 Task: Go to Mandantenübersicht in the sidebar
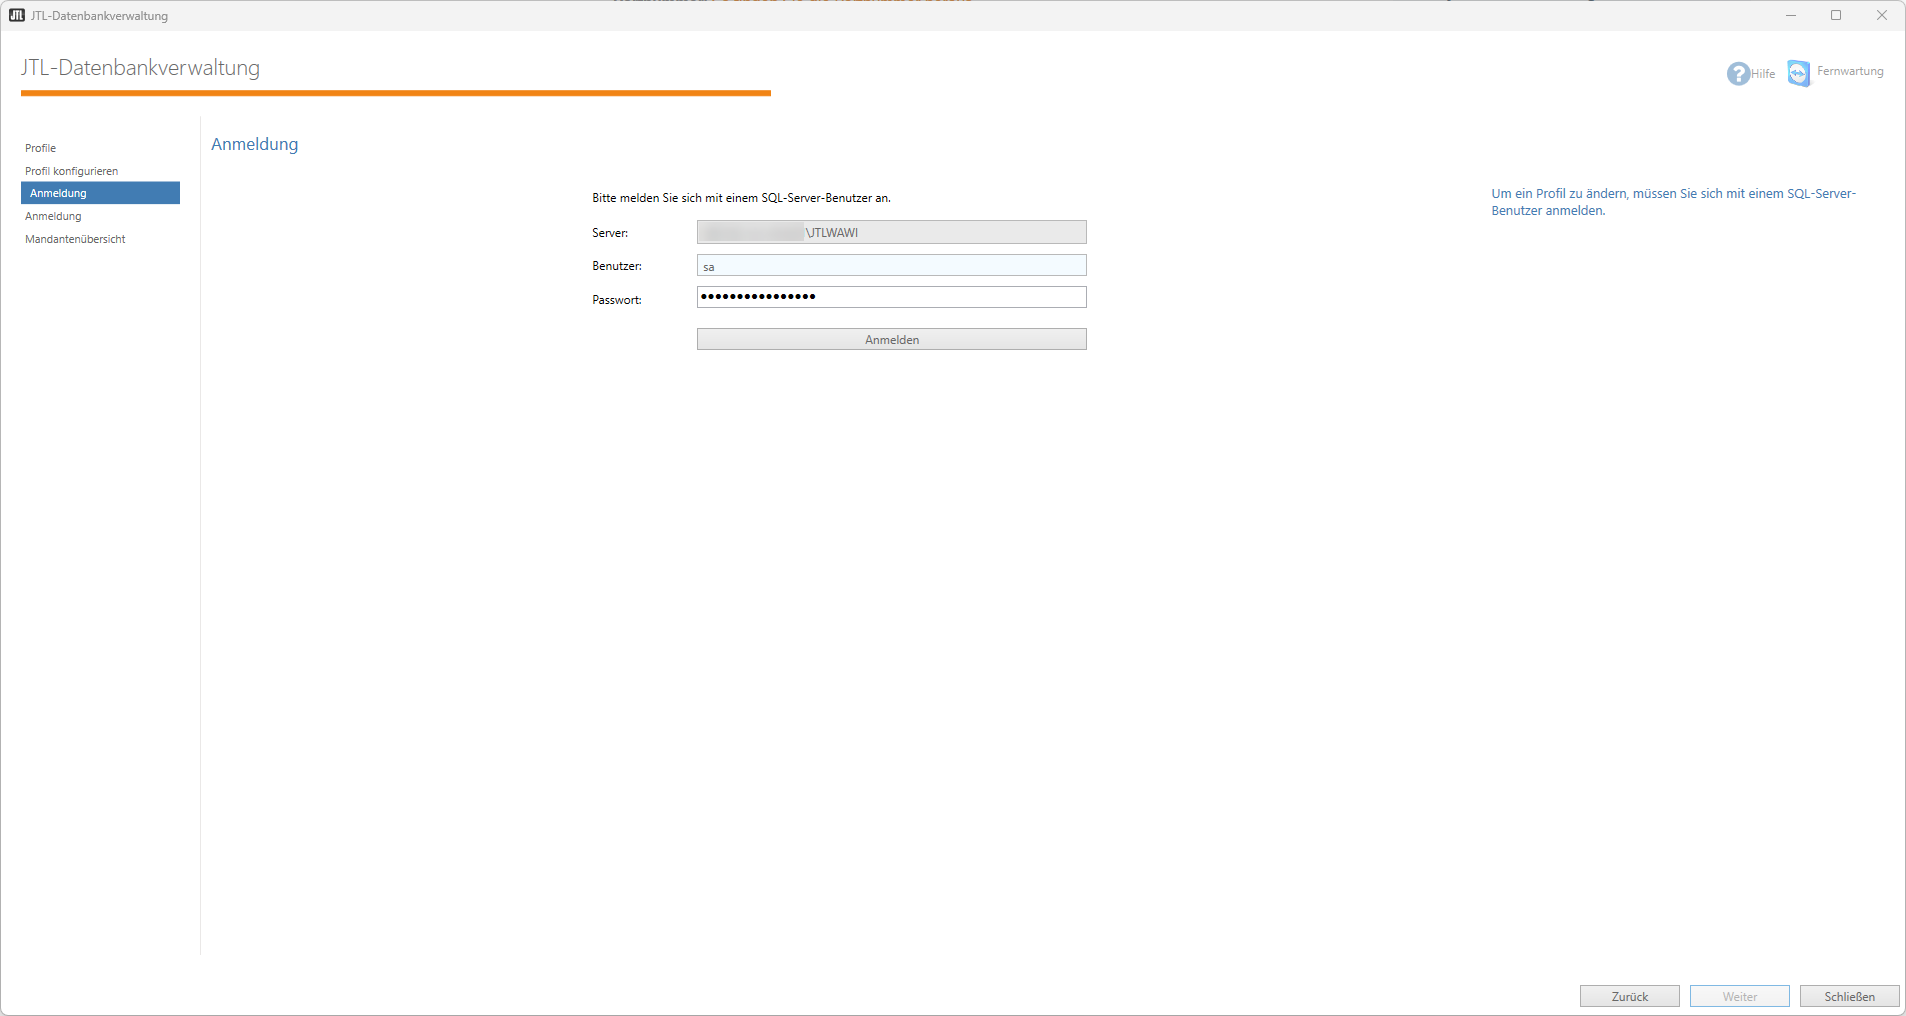(x=76, y=239)
